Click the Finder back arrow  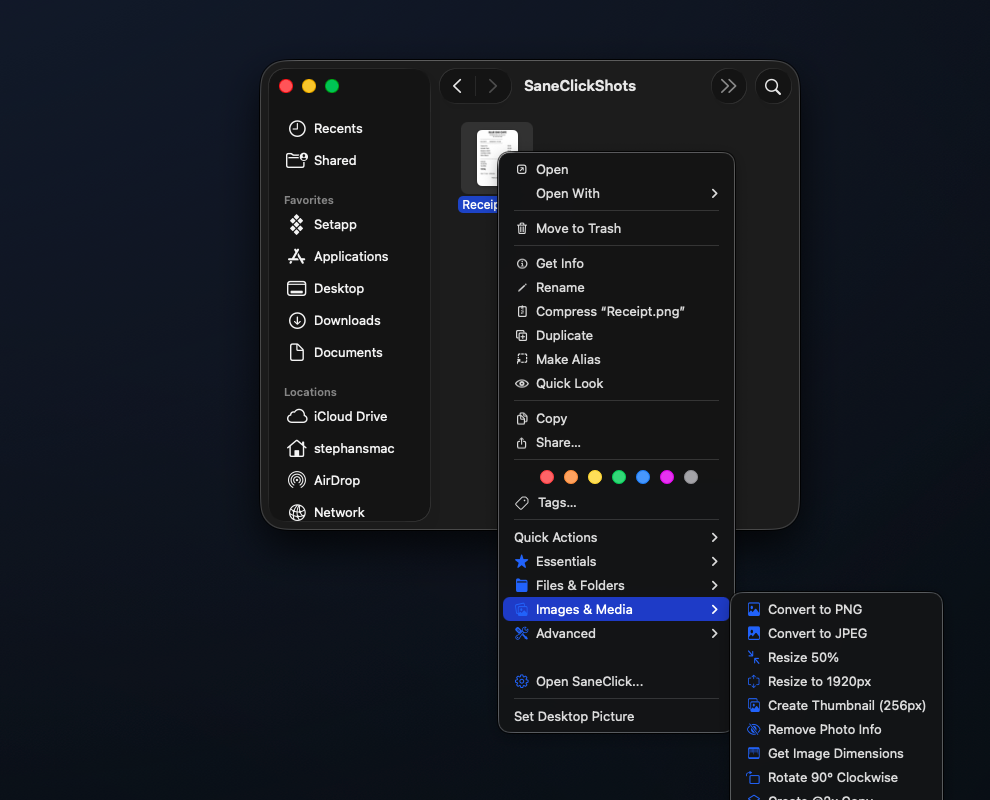458,86
